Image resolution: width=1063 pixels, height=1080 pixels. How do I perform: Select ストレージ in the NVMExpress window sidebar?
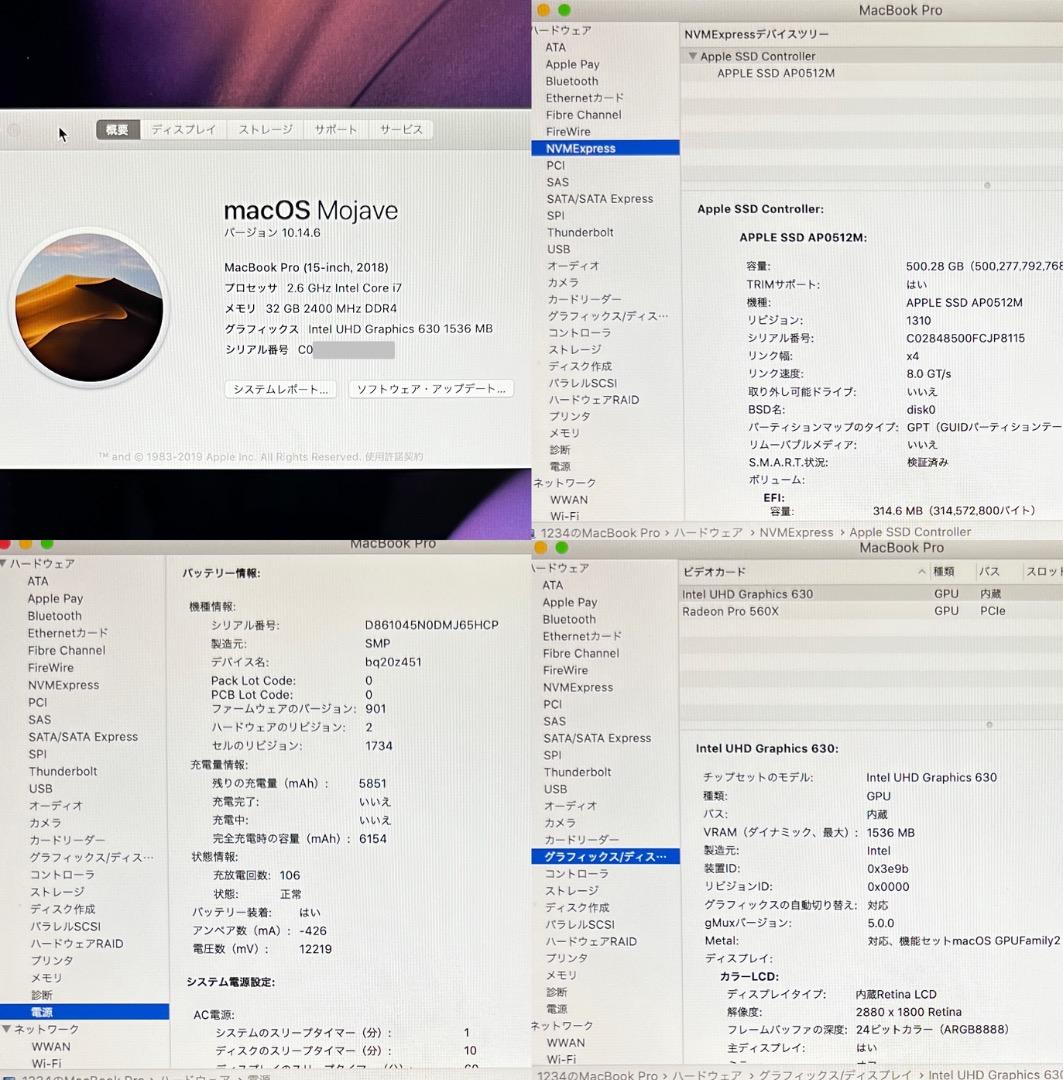(575, 349)
